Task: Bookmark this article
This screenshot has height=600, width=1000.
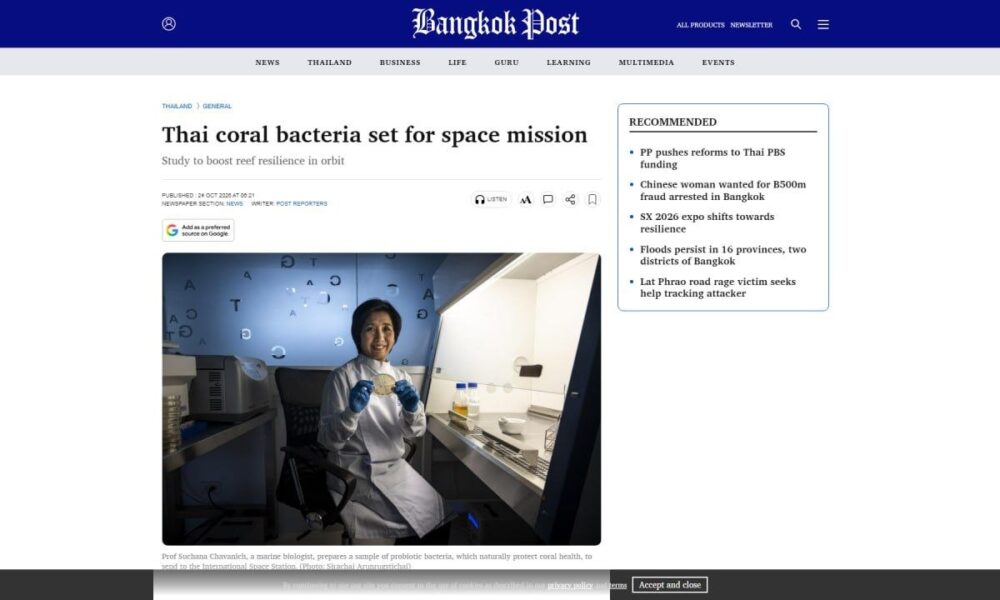Action: [x=592, y=200]
